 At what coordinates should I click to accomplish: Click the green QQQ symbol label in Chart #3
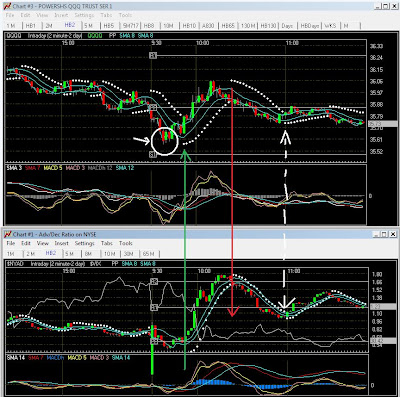click(95, 35)
